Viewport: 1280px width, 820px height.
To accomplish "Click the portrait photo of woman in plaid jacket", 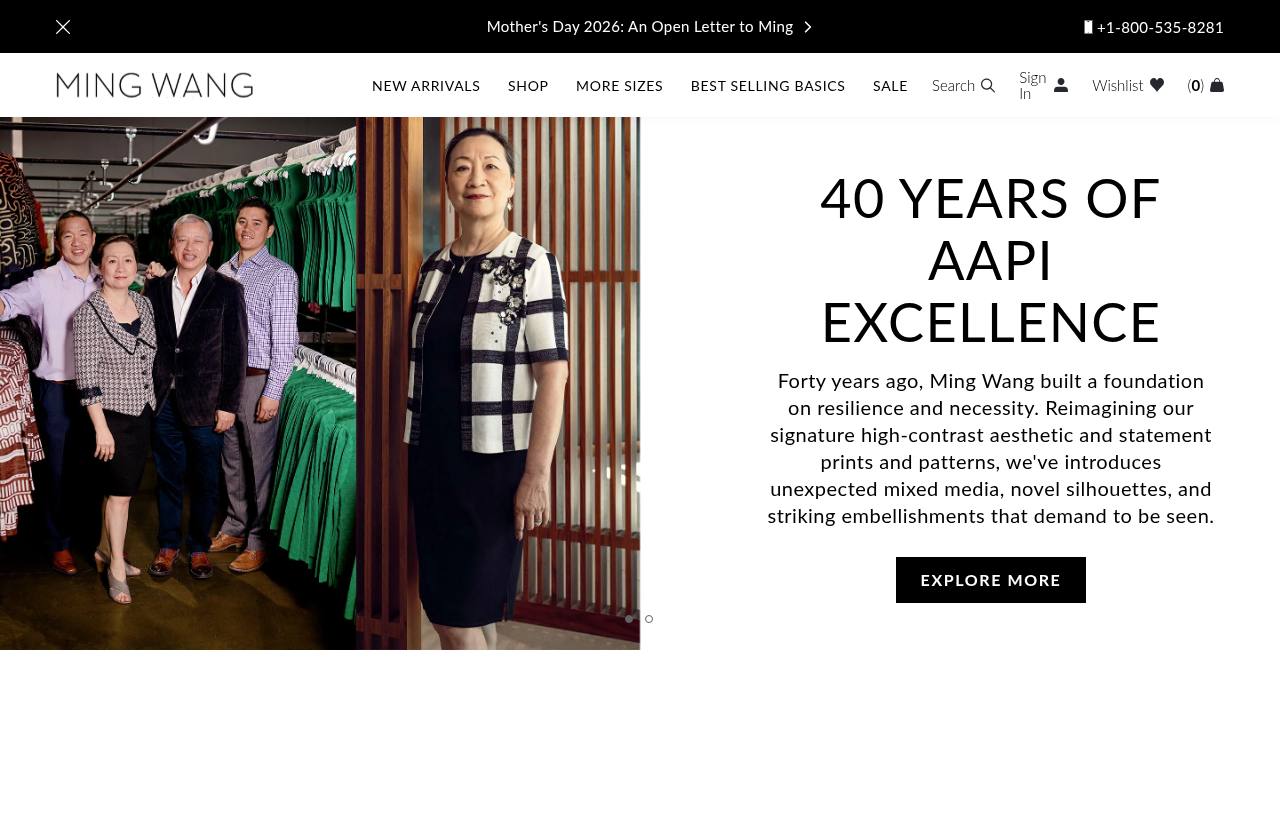I will click(498, 383).
